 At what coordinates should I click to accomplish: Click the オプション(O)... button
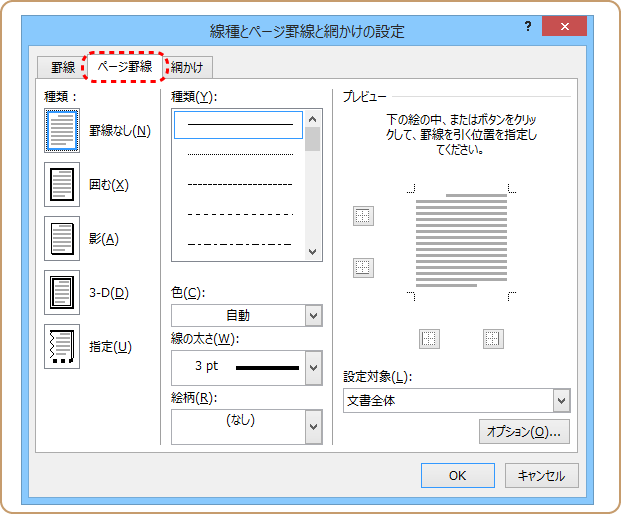coord(524,432)
